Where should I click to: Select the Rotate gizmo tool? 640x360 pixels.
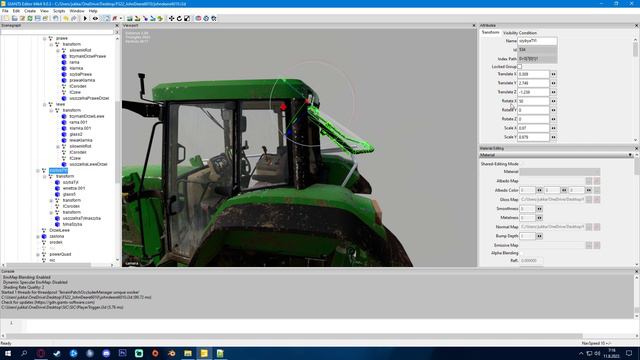[179, 18]
